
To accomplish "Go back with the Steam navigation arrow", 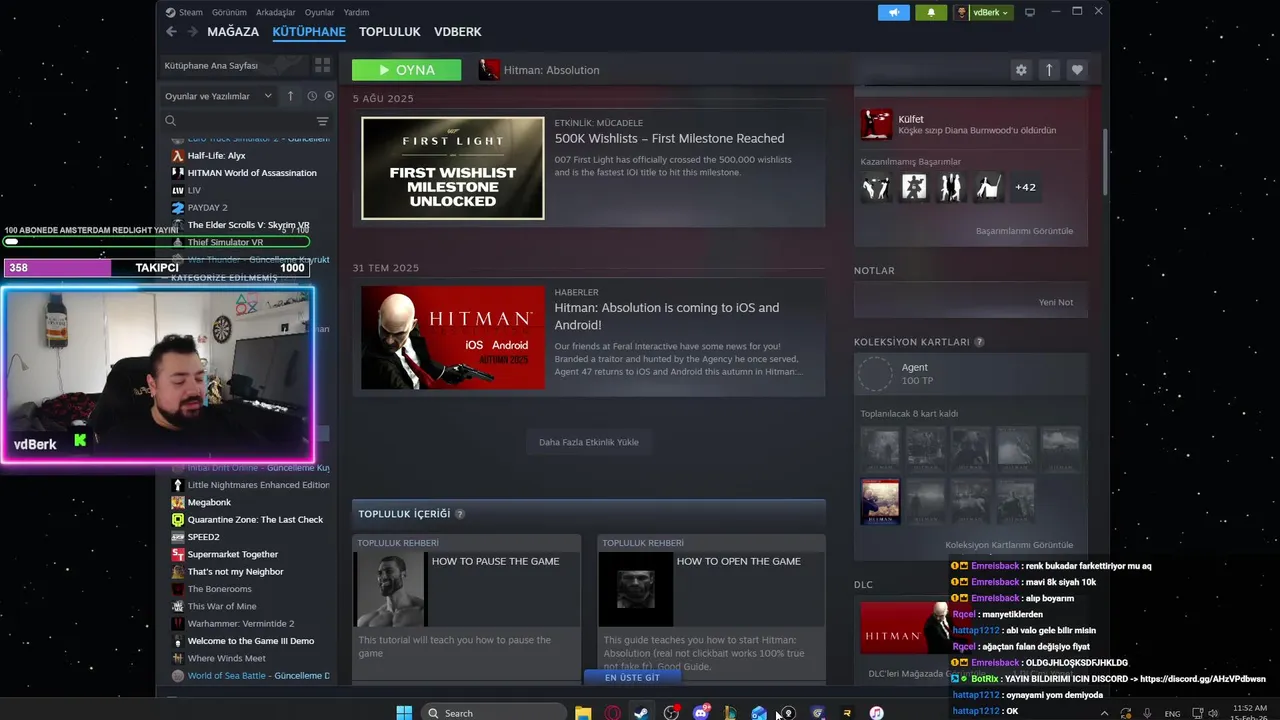I will pyautogui.click(x=171, y=32).
